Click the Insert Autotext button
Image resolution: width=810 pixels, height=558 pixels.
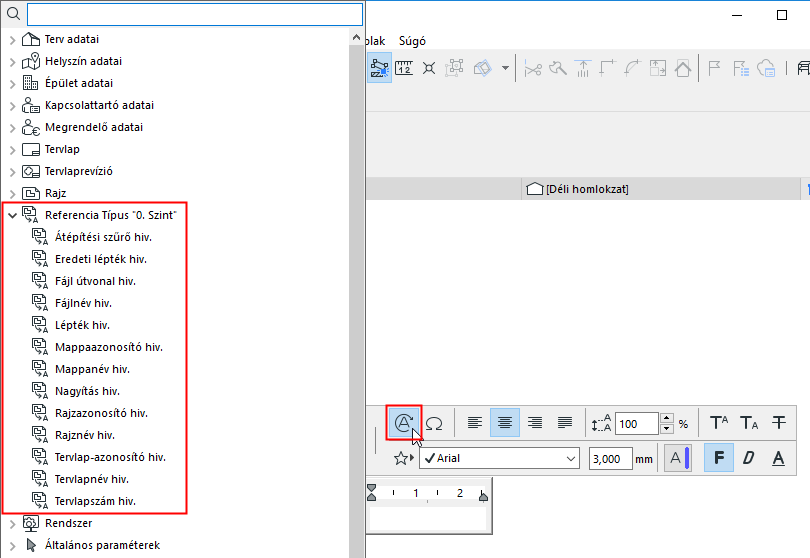click(x=403, y=423)
